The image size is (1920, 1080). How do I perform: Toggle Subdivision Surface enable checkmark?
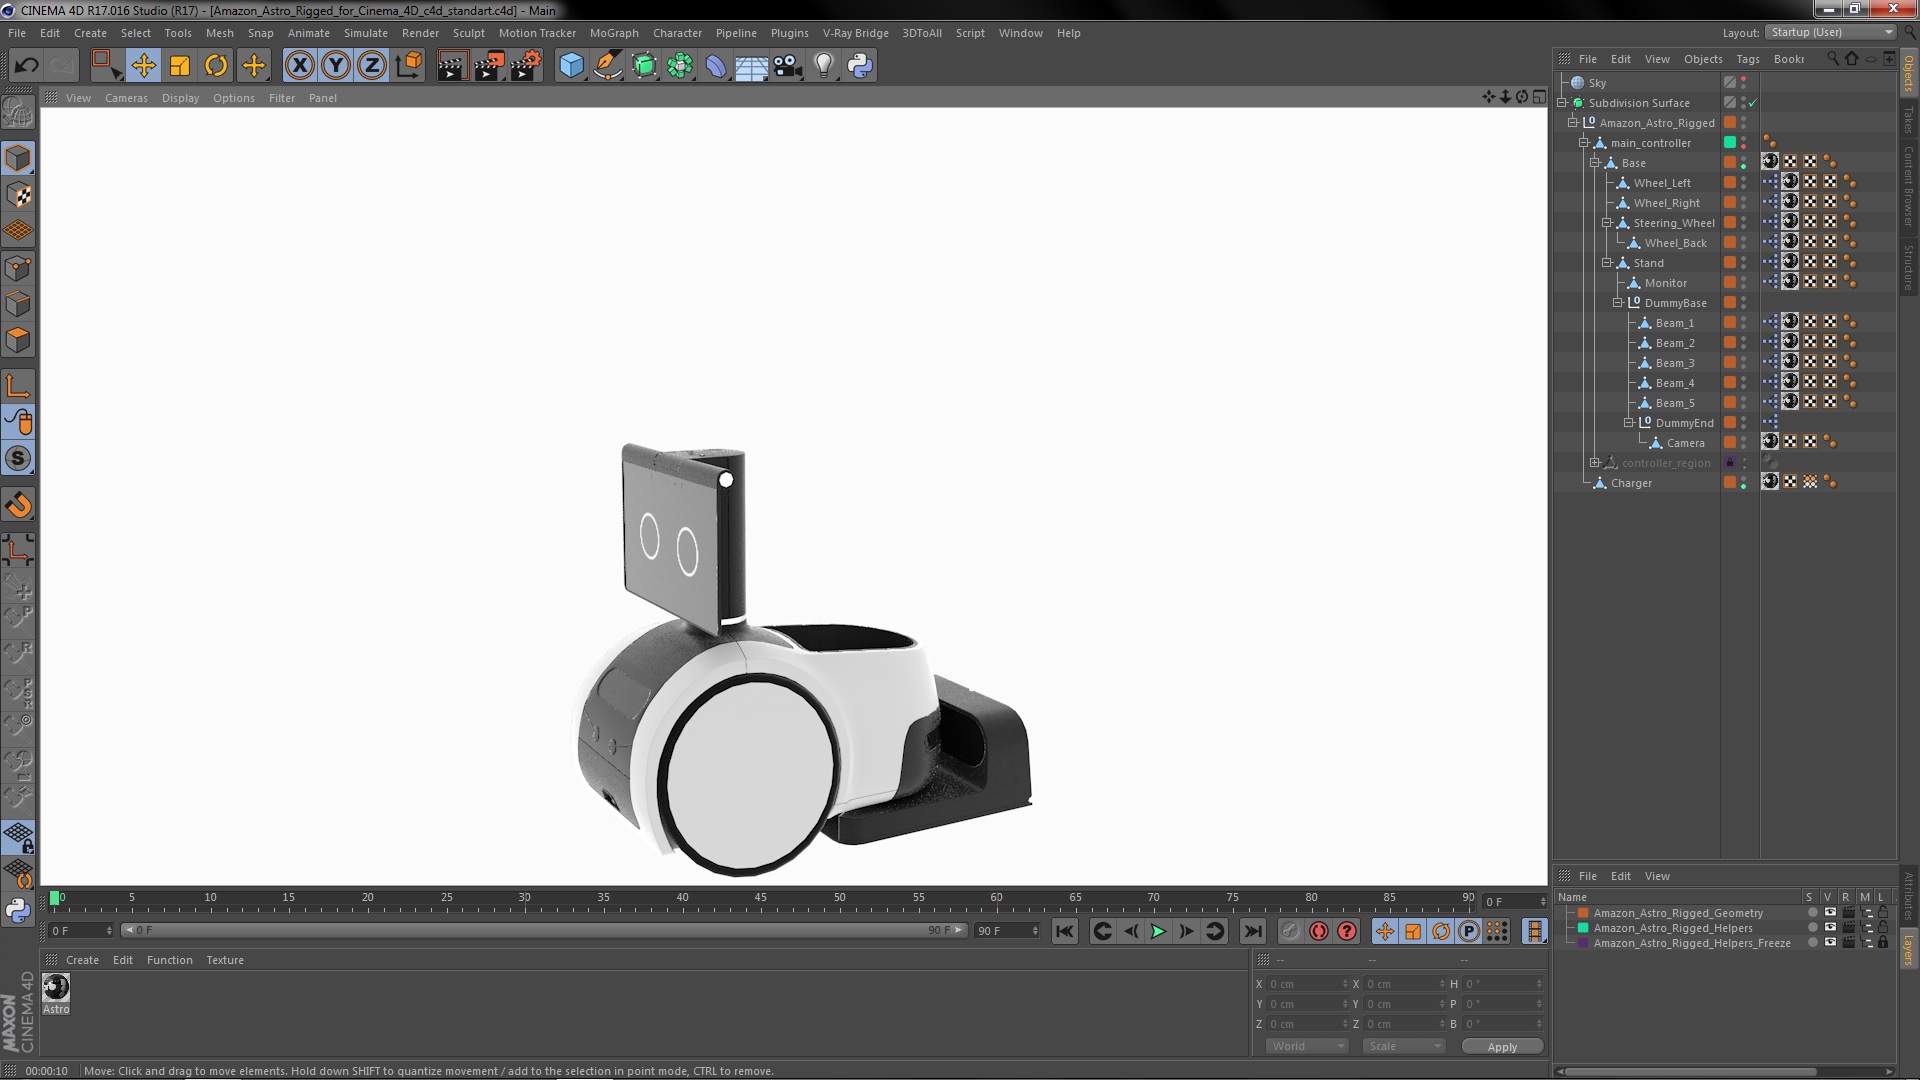pos(1753,103)
